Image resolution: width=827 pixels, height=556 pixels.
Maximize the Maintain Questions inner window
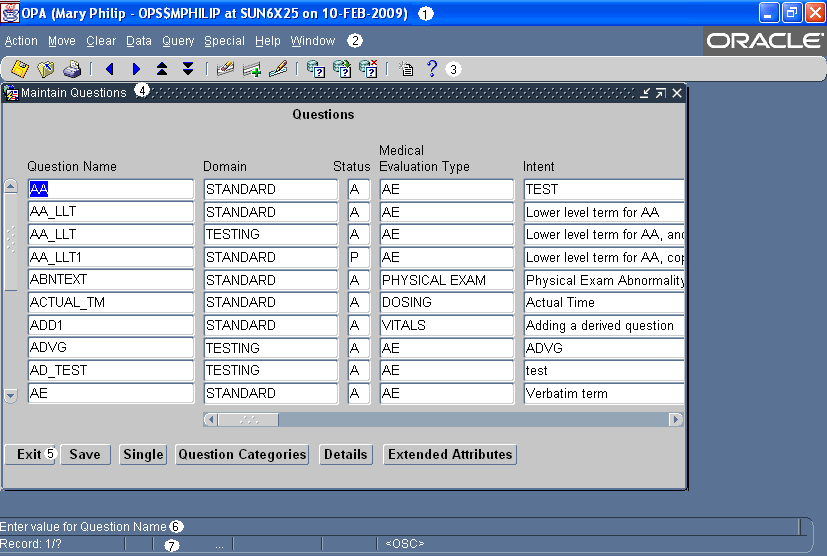(x=661, y=93)
